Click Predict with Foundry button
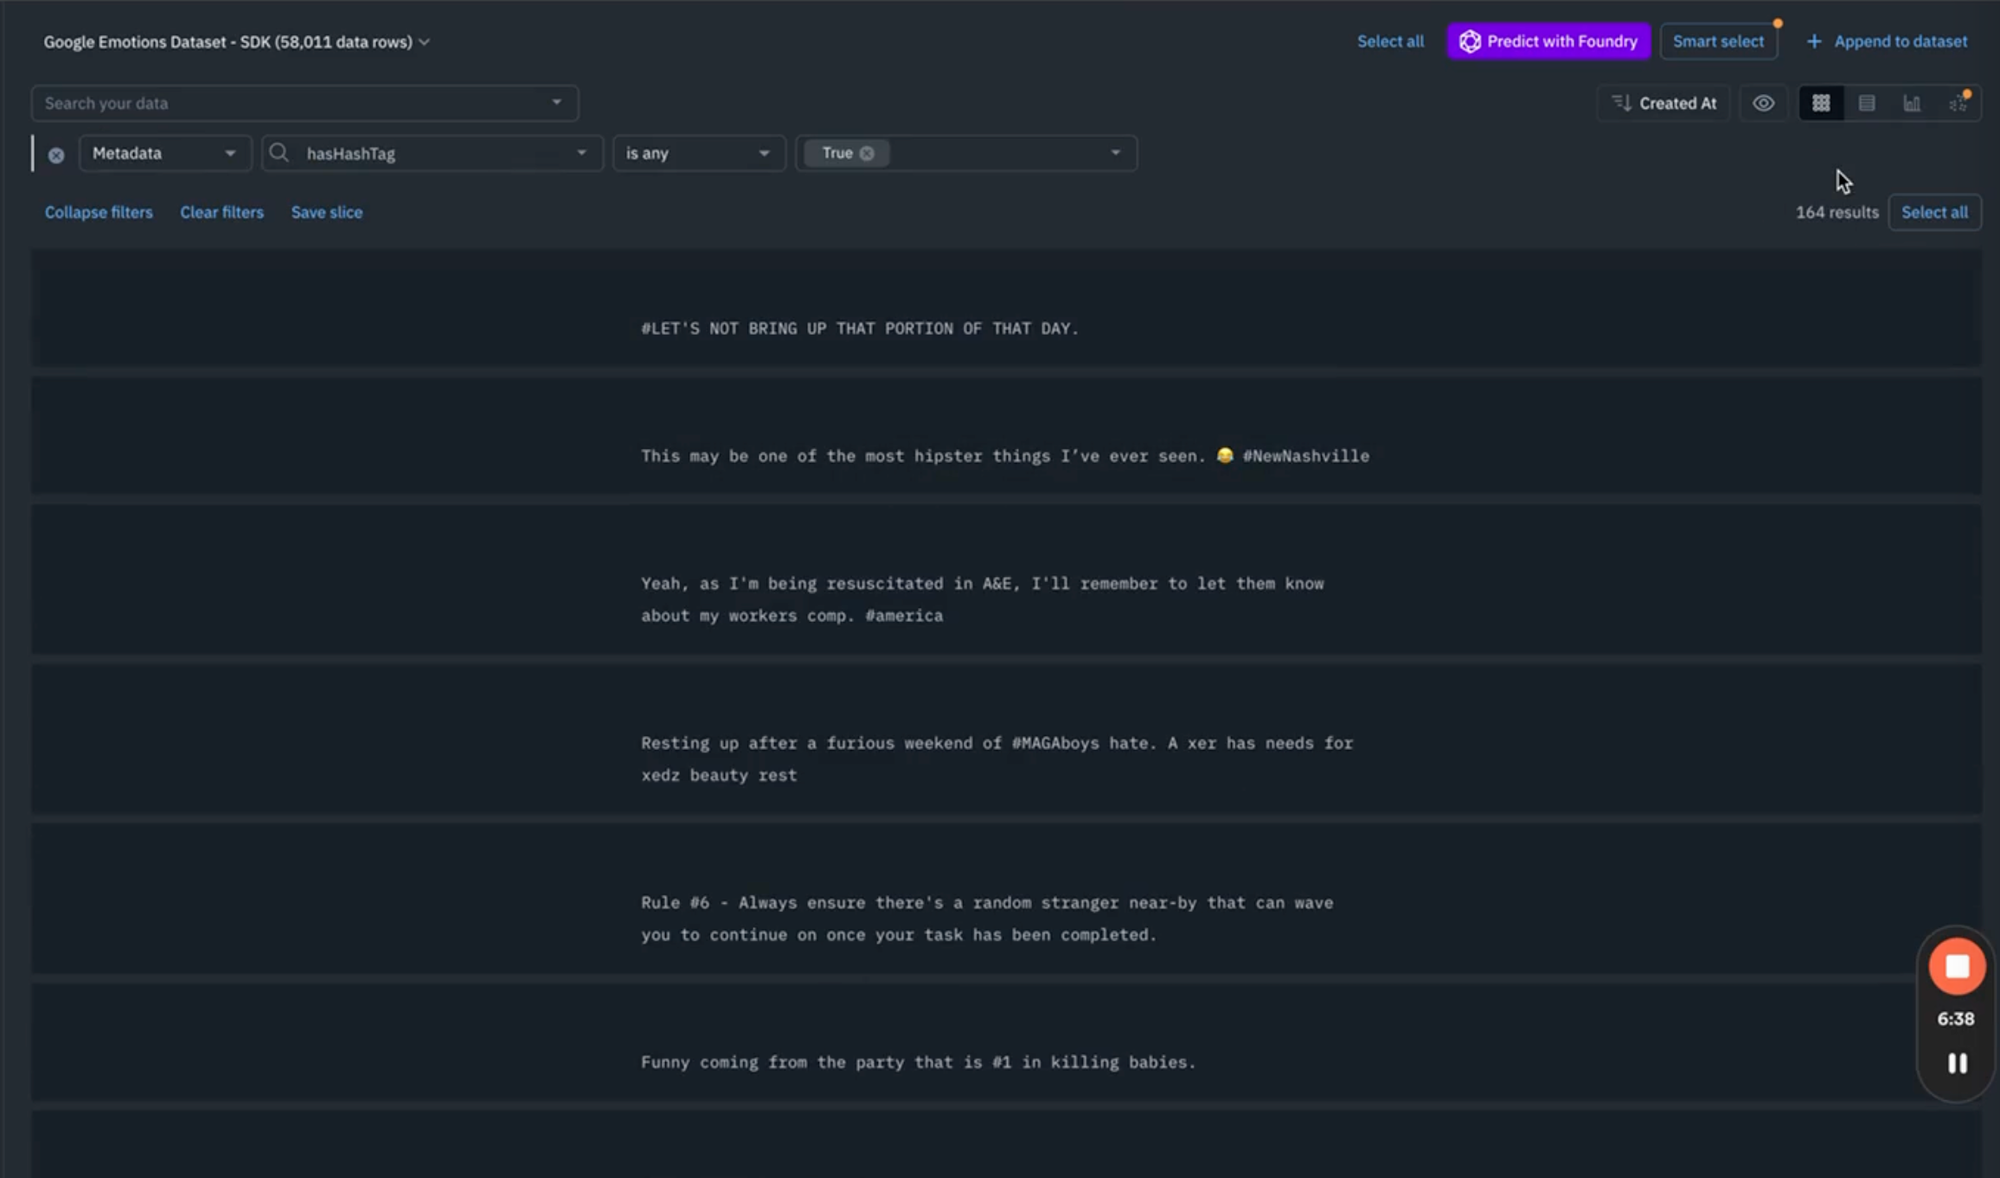The image size is (2000, 1178). [x=1548, y=41]
